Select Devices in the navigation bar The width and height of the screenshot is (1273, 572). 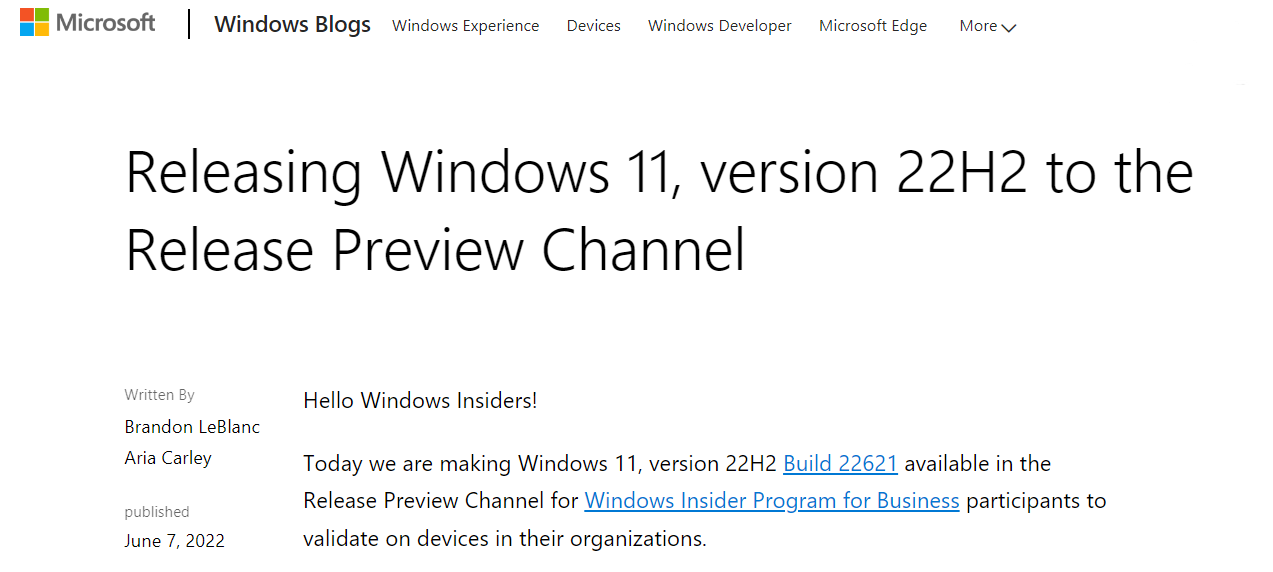tap(593, 26)
